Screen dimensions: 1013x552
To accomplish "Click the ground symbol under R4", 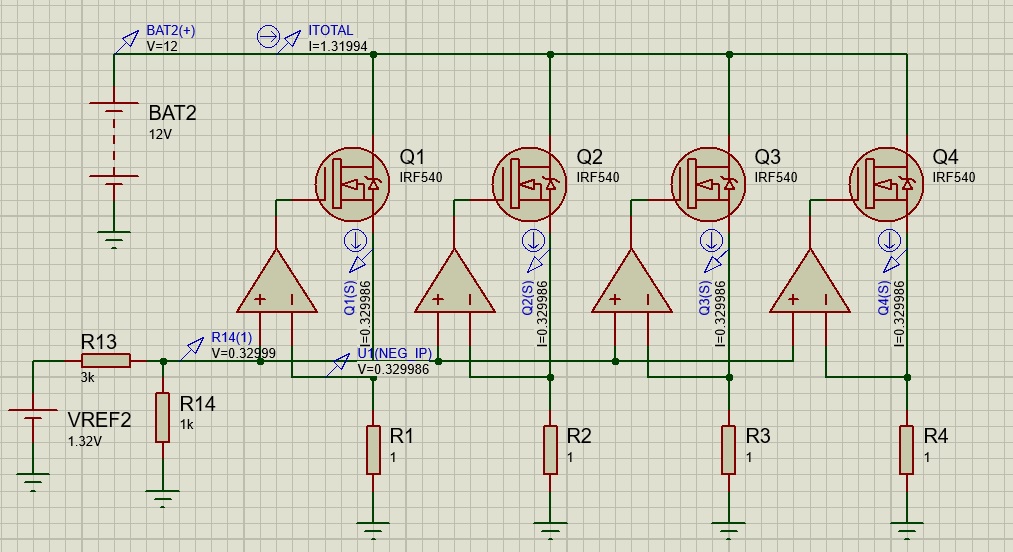I will (907, 530).
